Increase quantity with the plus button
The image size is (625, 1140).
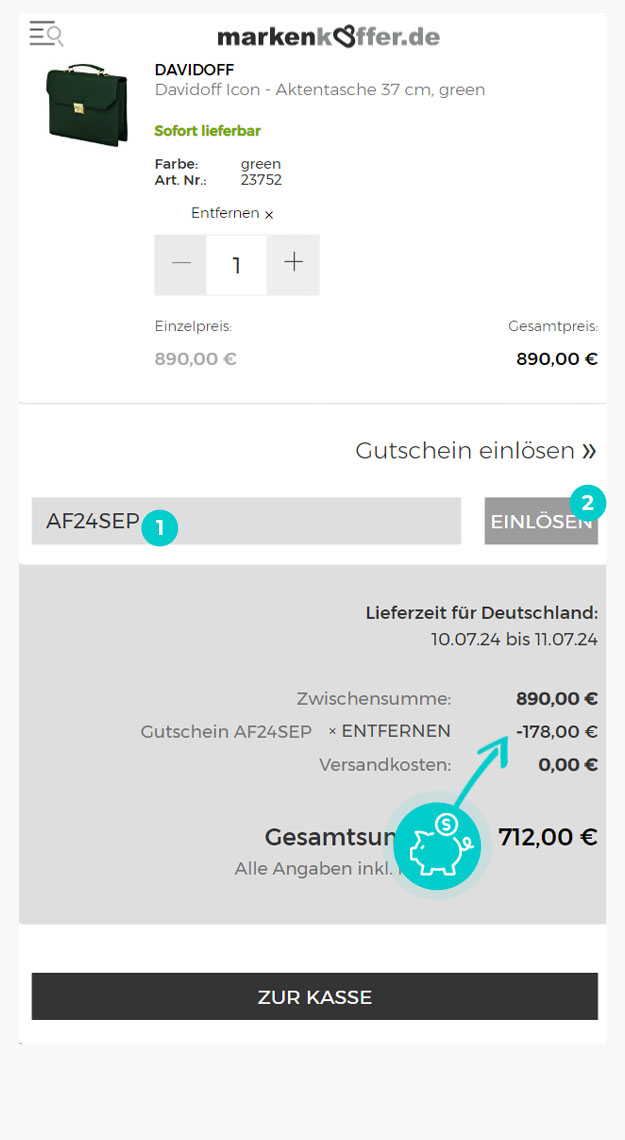pyautogui.click(x=293, y=265)
